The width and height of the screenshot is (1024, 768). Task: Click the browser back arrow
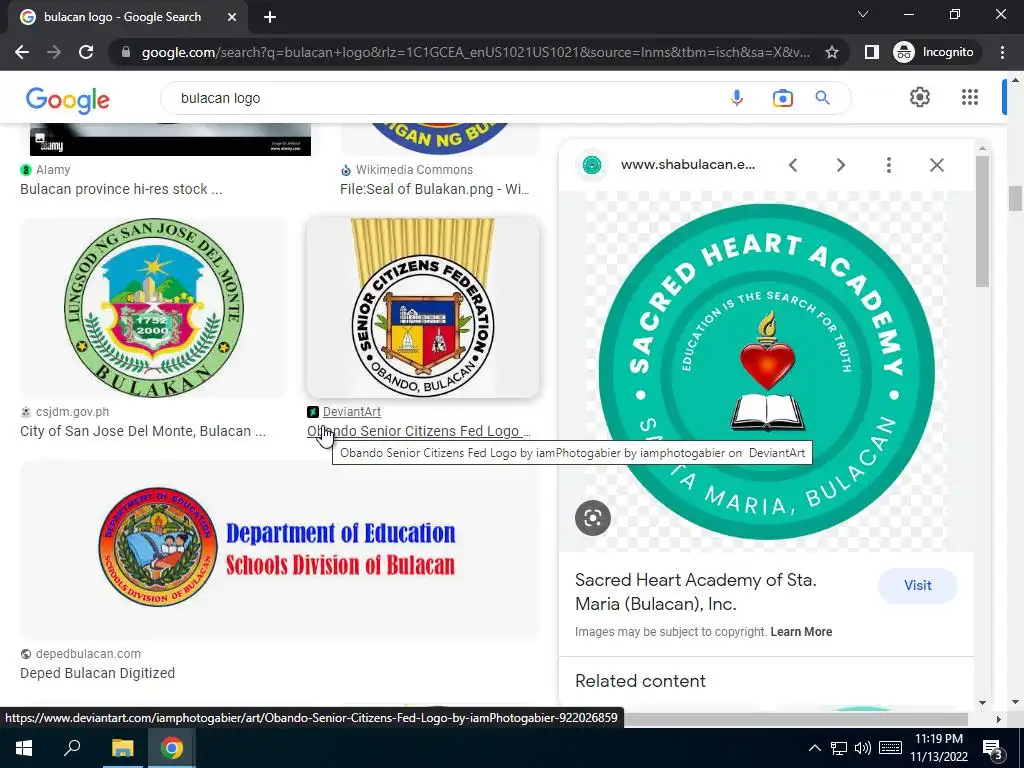click(22, 52)
